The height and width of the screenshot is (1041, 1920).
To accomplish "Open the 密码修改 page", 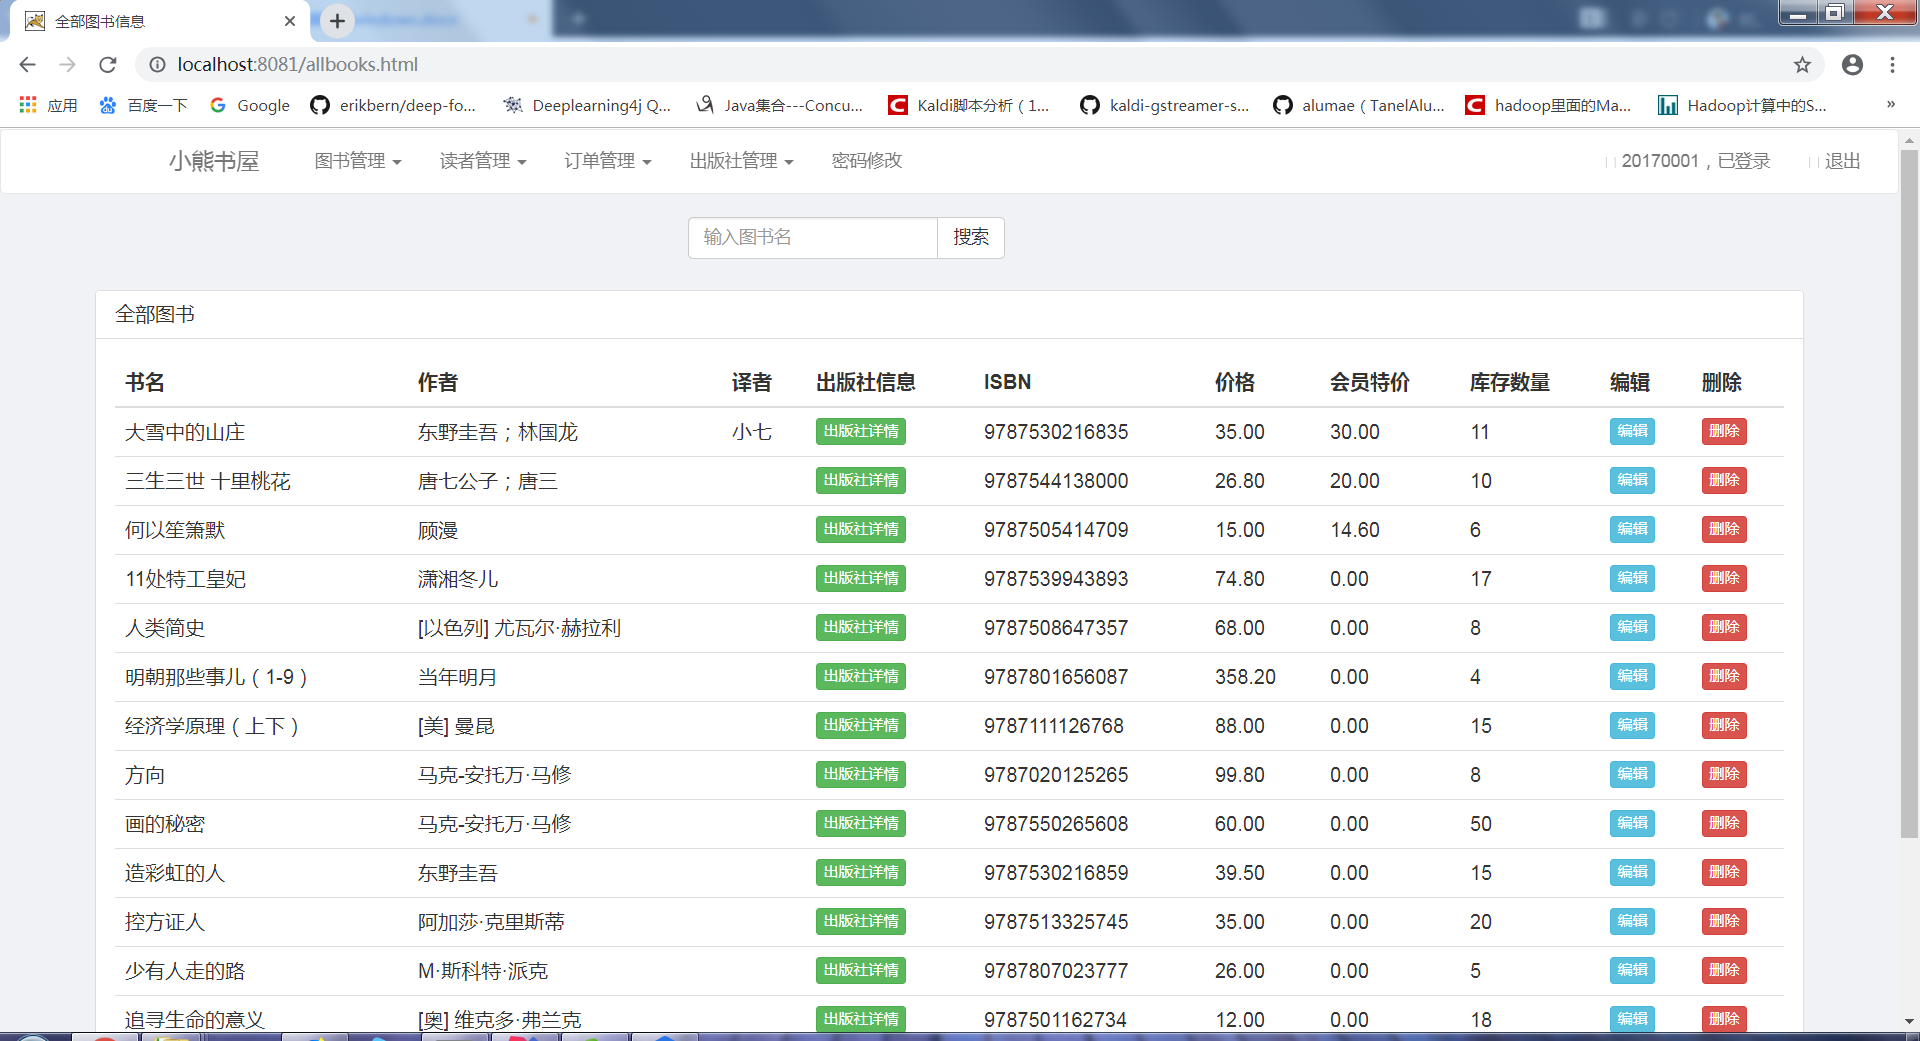I will 867,161.
